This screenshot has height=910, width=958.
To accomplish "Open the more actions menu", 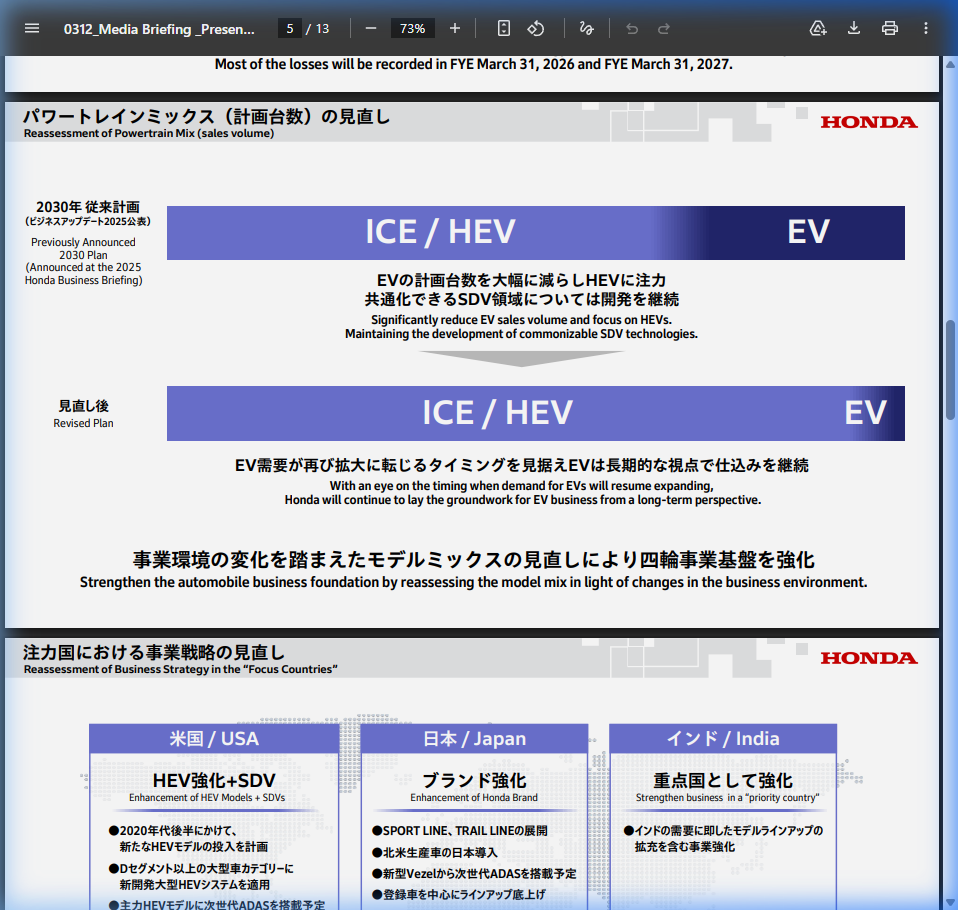I will coord(926,29).
